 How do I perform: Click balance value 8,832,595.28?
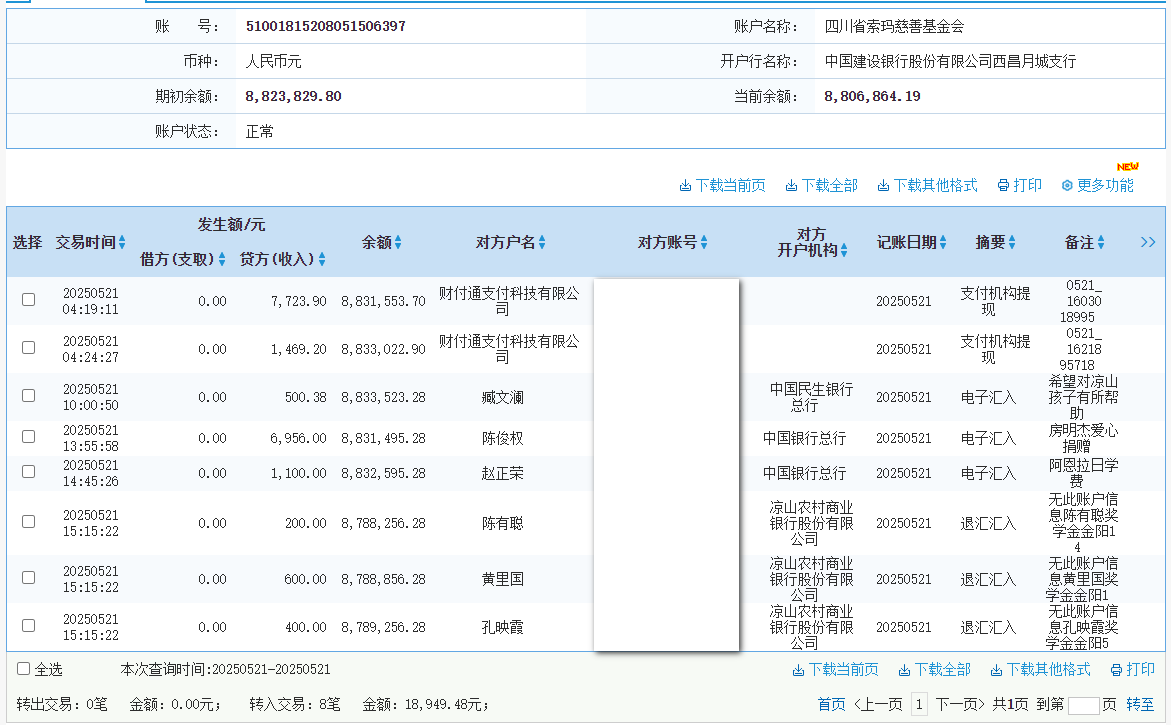[383, 473]
